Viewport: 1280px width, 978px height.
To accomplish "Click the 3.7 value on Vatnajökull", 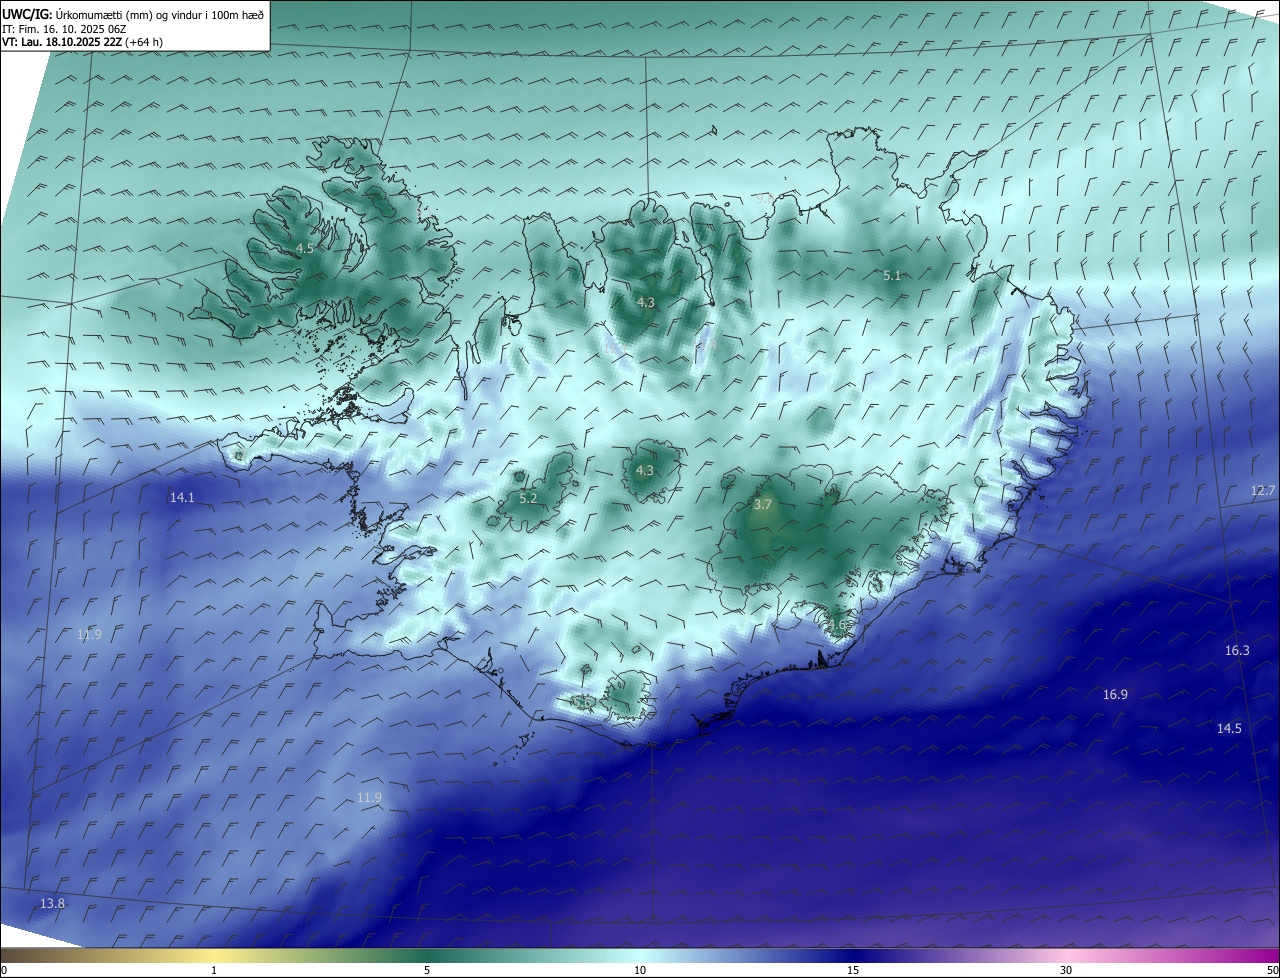I will [x=763, y=505].
